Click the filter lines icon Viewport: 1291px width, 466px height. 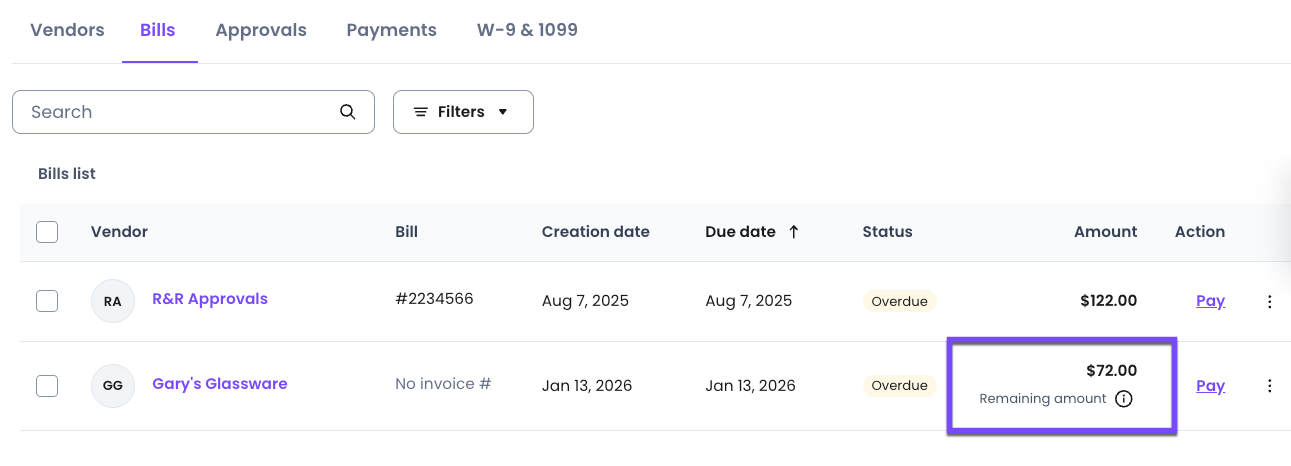[421, 112]
